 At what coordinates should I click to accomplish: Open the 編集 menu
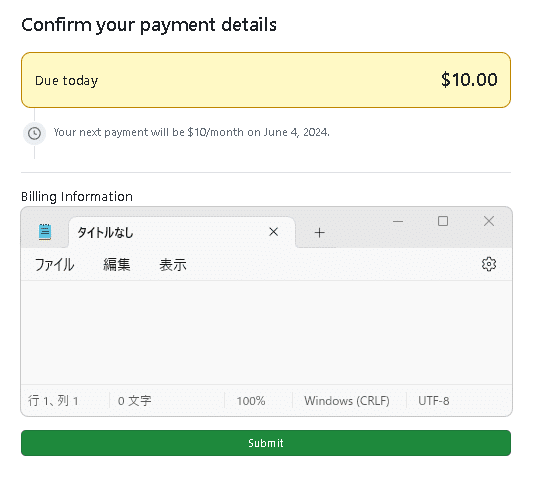(117, 264)
